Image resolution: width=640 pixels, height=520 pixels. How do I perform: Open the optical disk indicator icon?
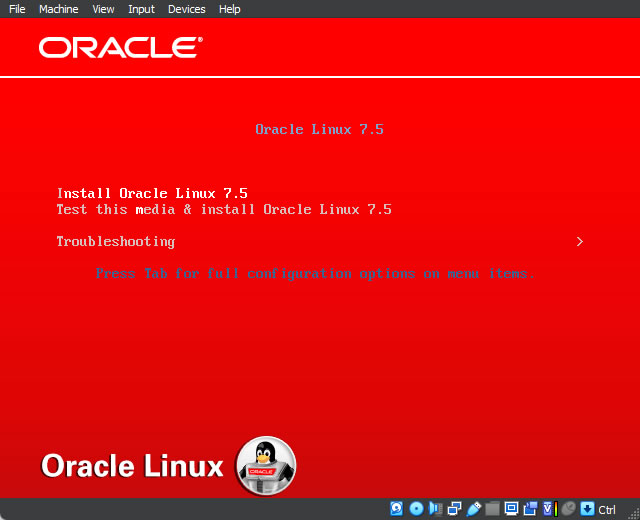[416, 509]
